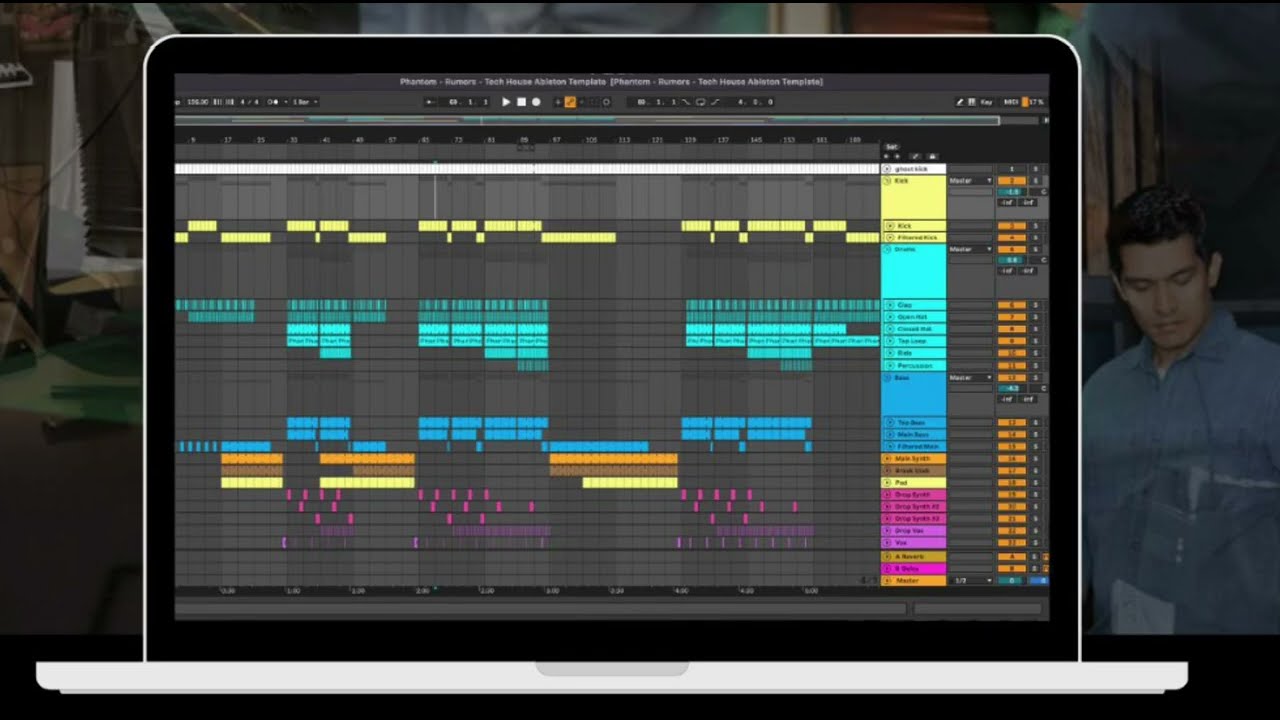Deactivate the Clap track activator button
Image resolution: width=1280 pixels, height=720 pixels.
(x=1012, y=305)
